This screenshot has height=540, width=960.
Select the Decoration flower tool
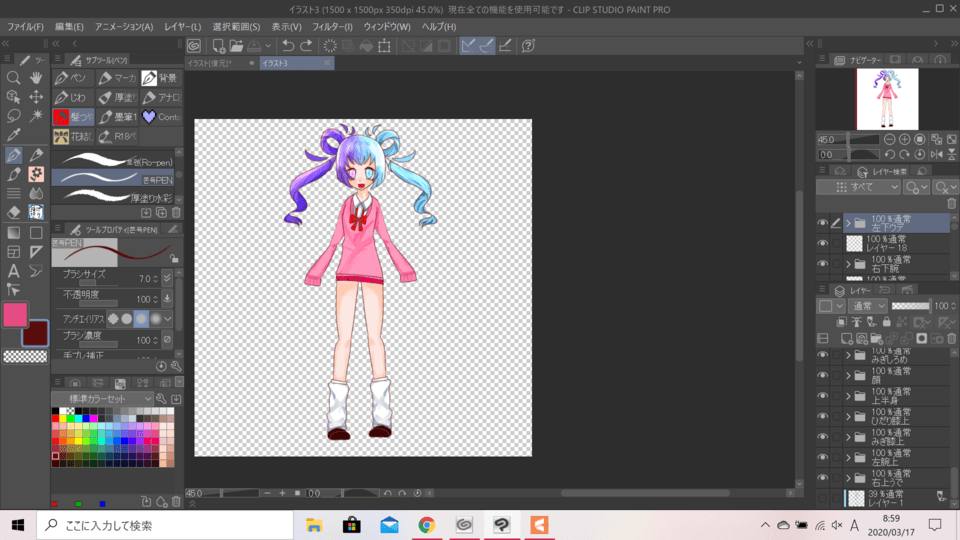[x=36, y=174]
